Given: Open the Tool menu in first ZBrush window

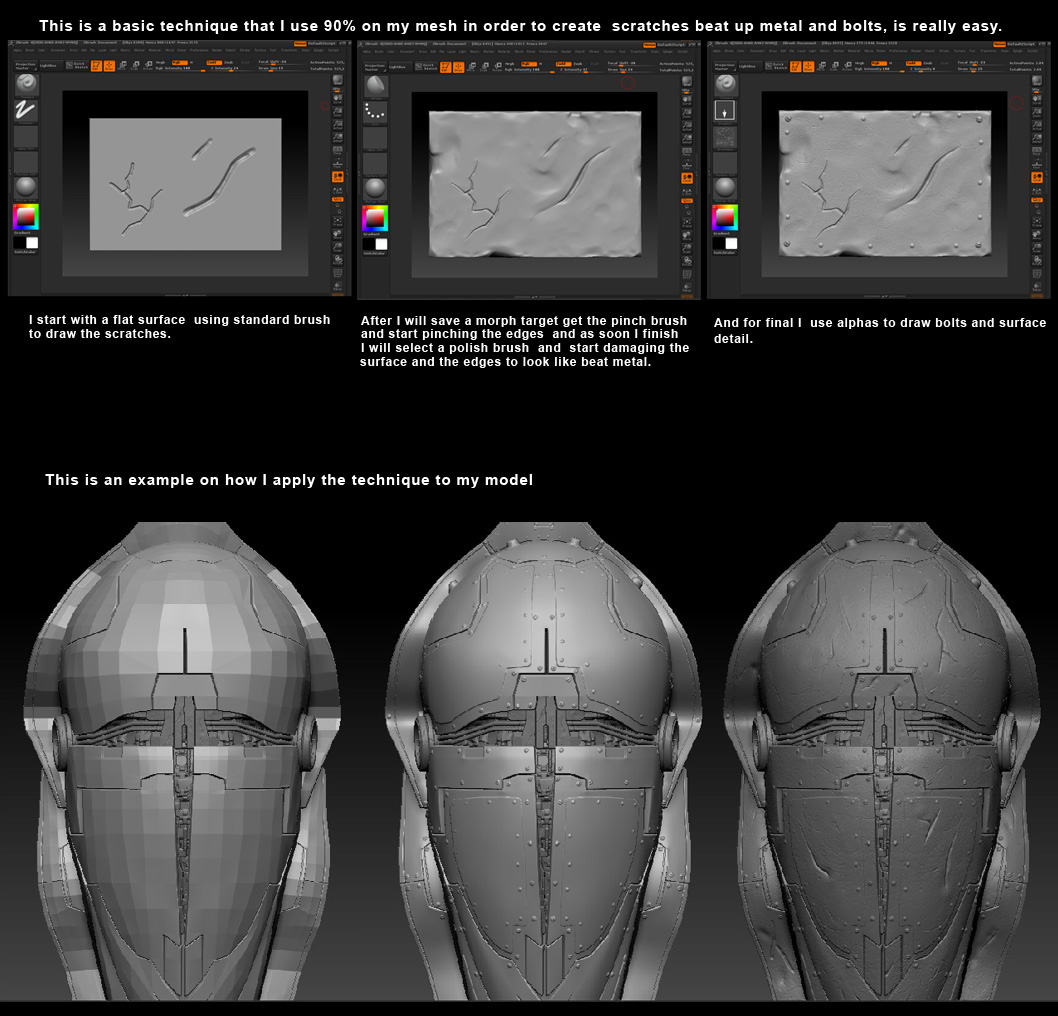Looking at the screenshot, I should (x=273, y=51).
